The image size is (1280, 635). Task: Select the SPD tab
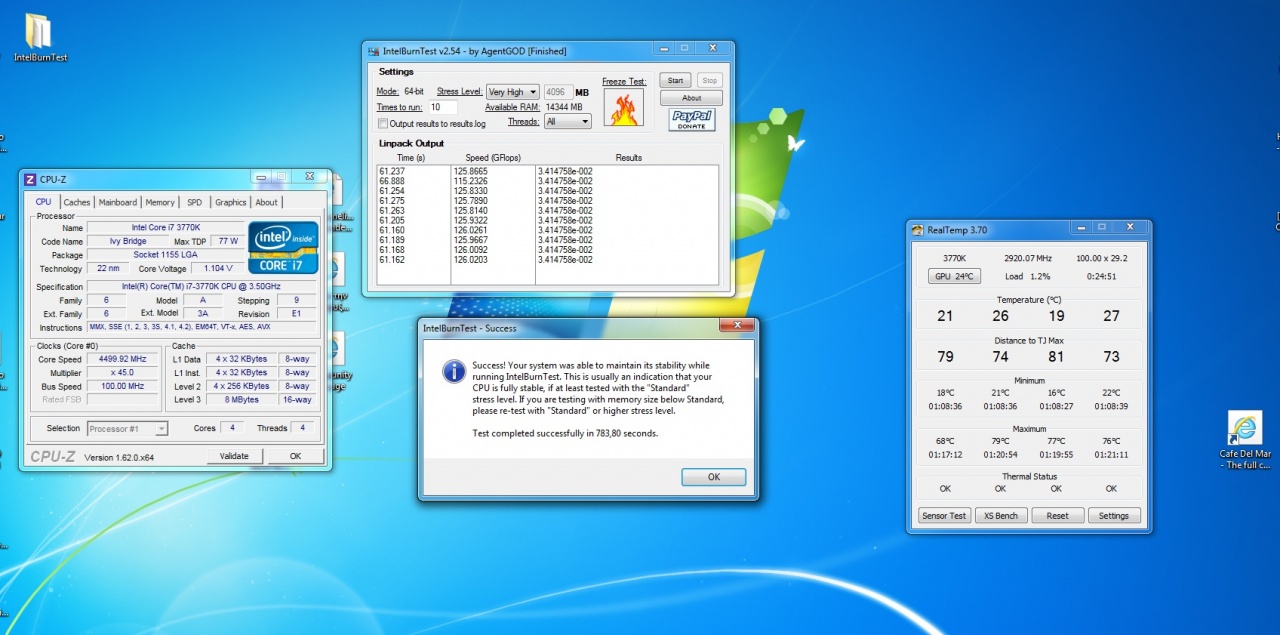click(x=194, y=202)
